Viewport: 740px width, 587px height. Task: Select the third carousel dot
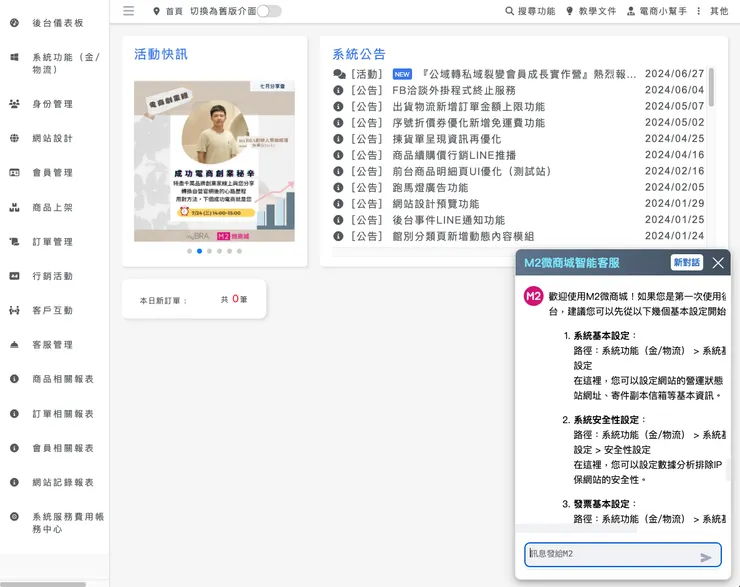click(210, 251)
